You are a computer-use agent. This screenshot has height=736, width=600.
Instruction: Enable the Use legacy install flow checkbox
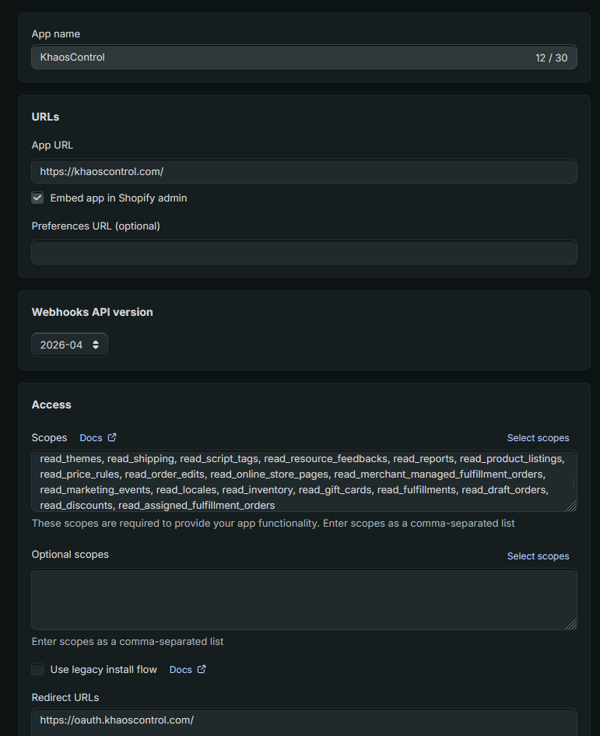(38, 669)
